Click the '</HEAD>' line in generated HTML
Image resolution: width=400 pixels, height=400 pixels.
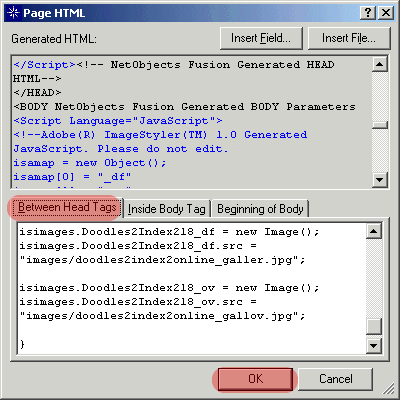[37, 92]
